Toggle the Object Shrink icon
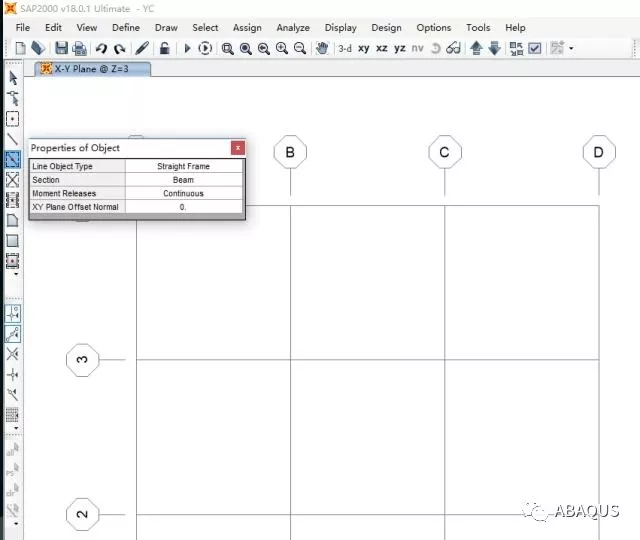This screenshot has height=540, width=640. (x=516, y=49)
